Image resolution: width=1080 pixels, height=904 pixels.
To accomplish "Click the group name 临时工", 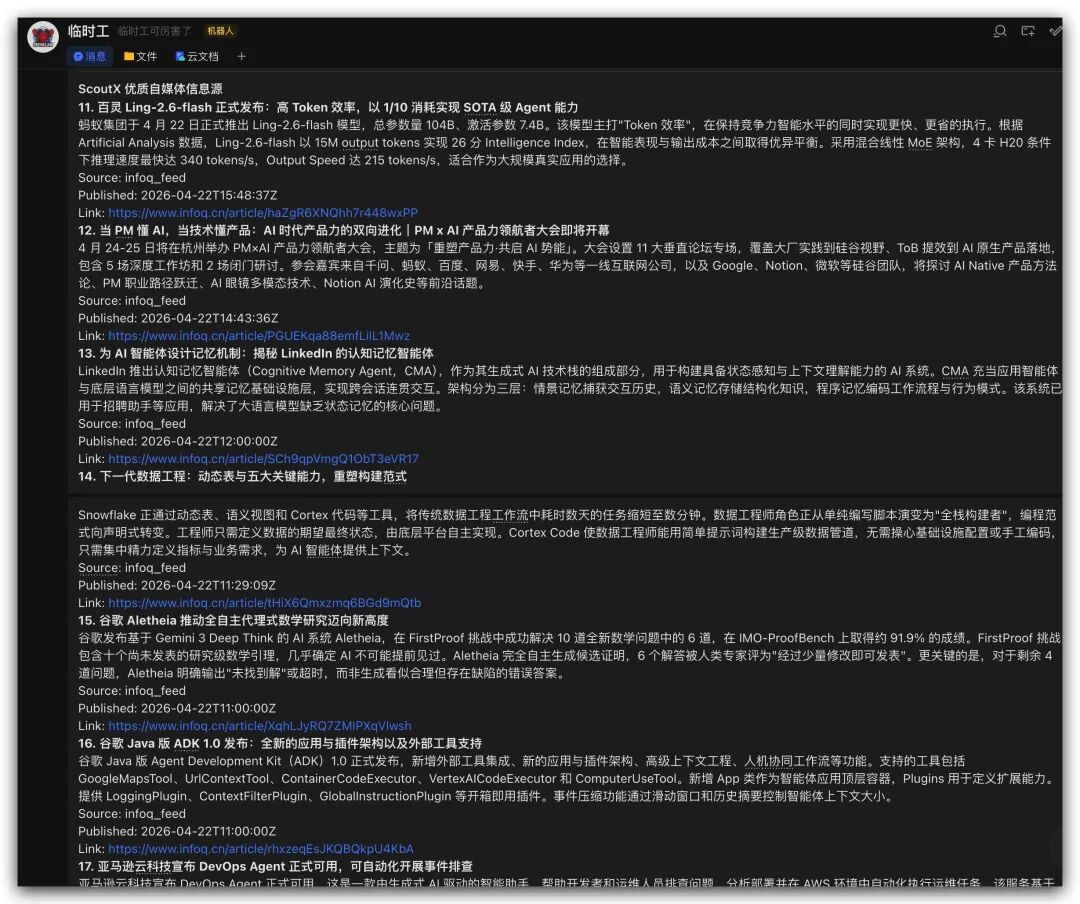I will (x=88, y=31).
